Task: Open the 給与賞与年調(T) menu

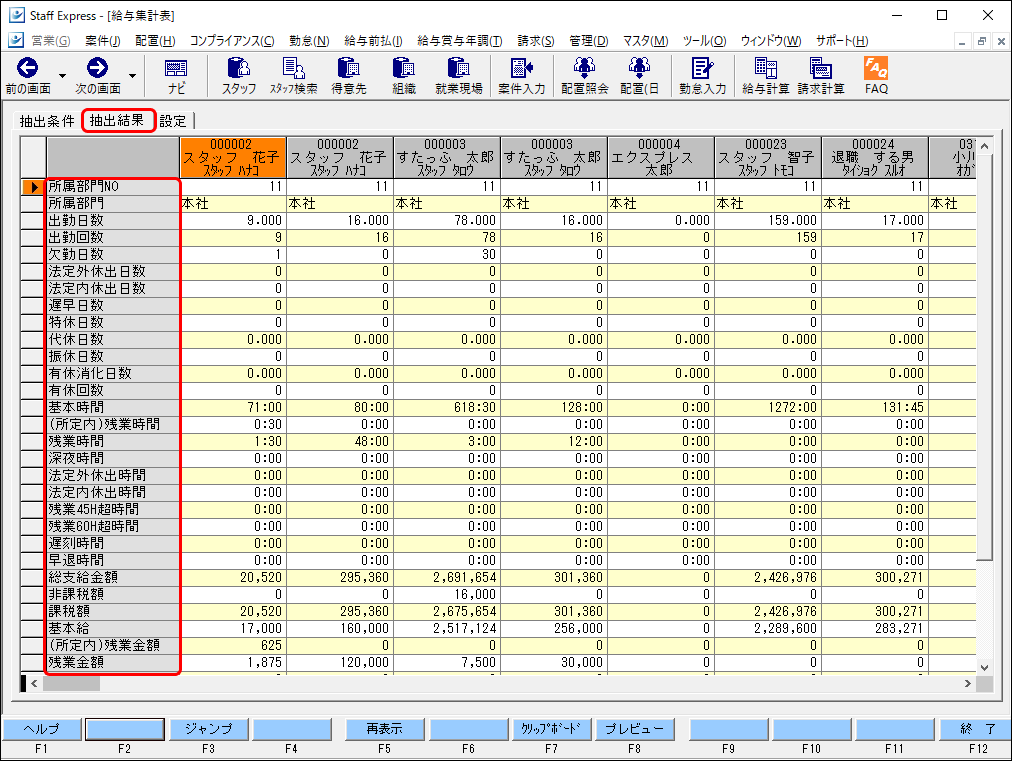Action: [460, 40]
